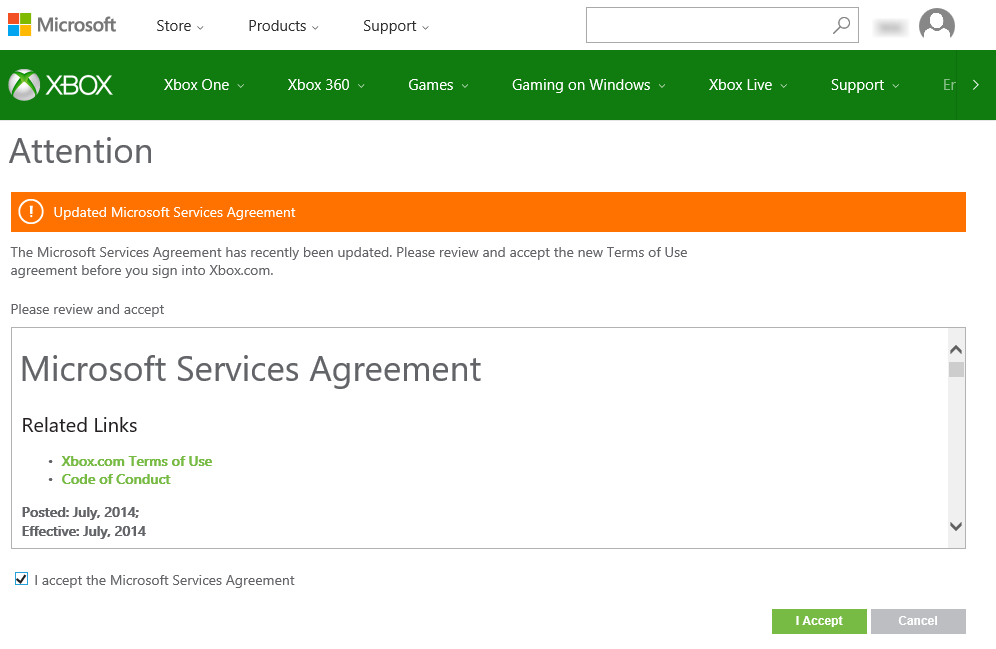The image size is (996, 649).
Task: Click the Microsoft Services Agreement document heading
Action: 251,369
